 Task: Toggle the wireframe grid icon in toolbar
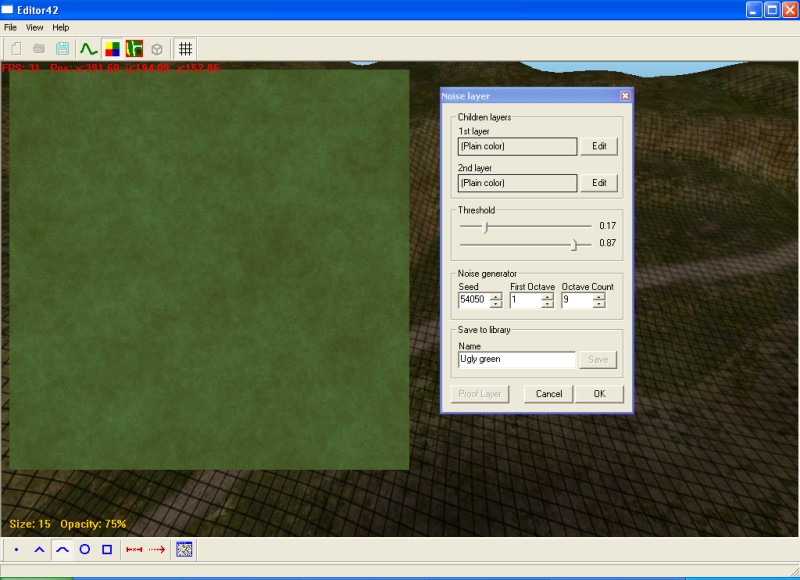tap(185, 48)
